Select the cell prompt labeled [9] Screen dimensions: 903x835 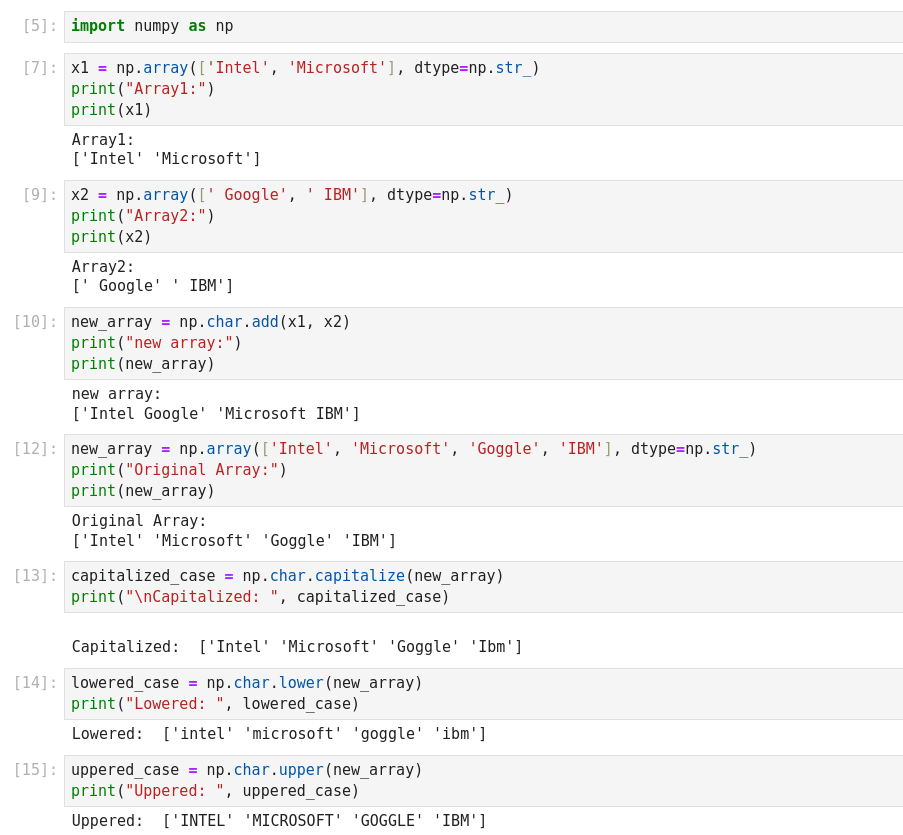point(40,195)
